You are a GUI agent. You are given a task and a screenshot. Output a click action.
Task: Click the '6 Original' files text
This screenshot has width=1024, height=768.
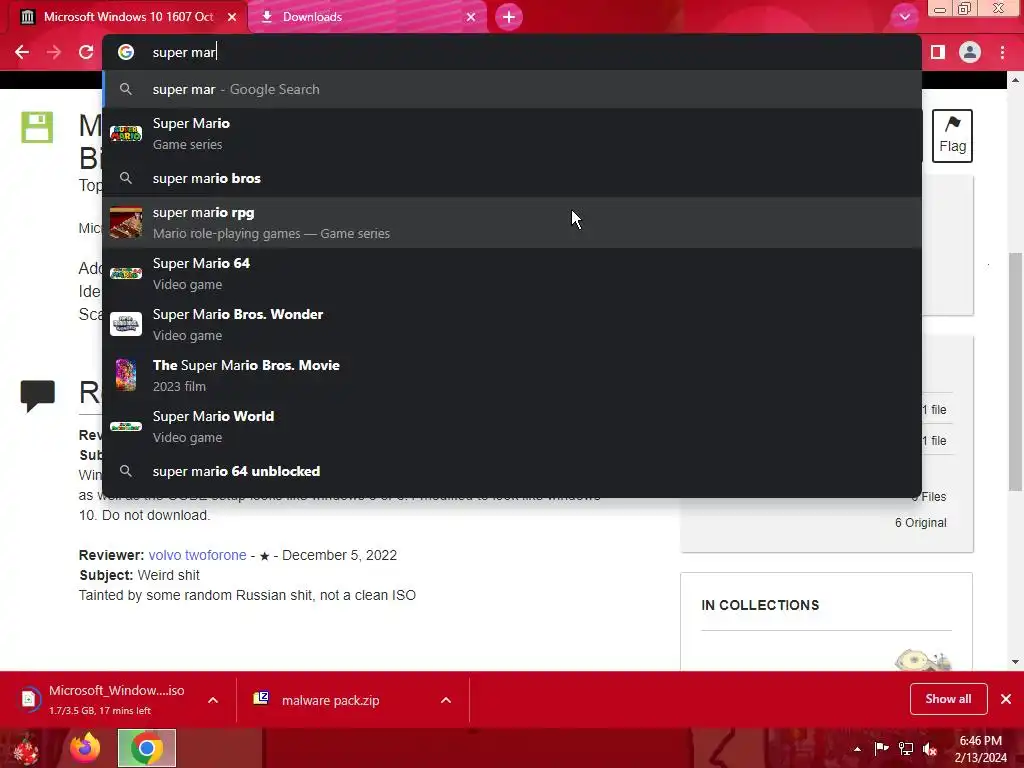point(920,522)
